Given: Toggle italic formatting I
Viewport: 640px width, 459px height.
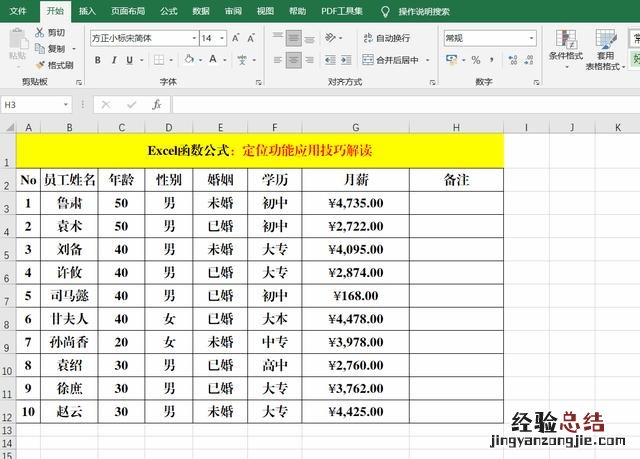Looking at the screenshot, I should [x=114, y=60].
